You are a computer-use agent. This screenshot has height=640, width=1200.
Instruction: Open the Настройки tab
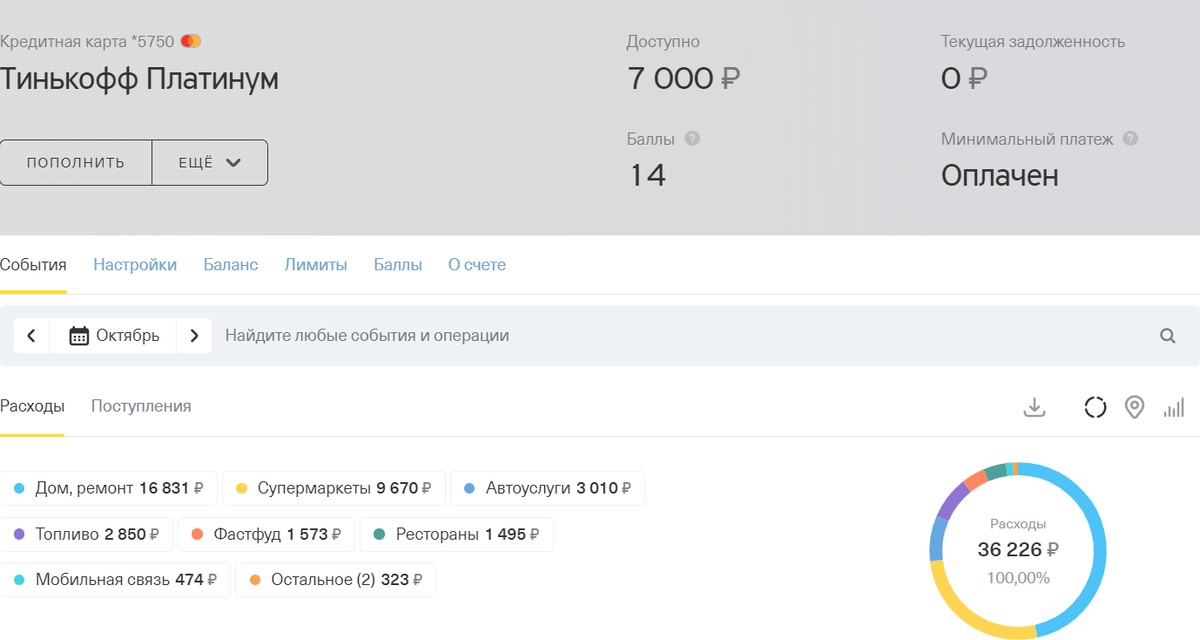[x=135, y=265]
